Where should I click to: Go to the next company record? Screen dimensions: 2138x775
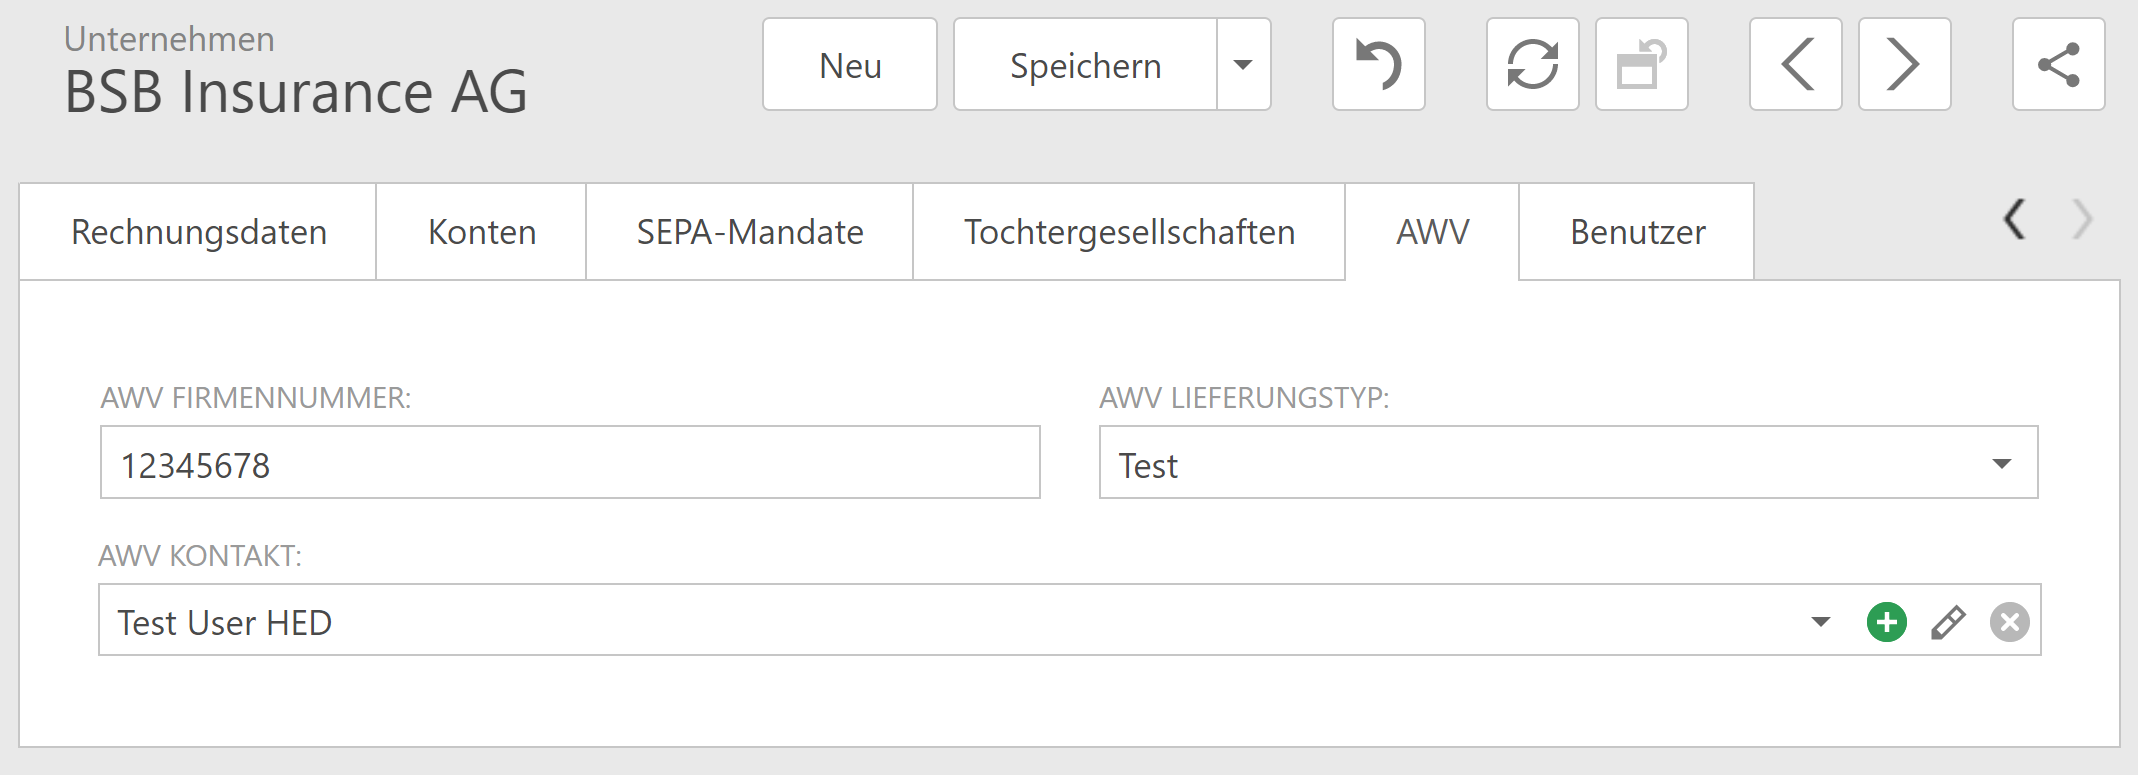(x=1903, y=65)
